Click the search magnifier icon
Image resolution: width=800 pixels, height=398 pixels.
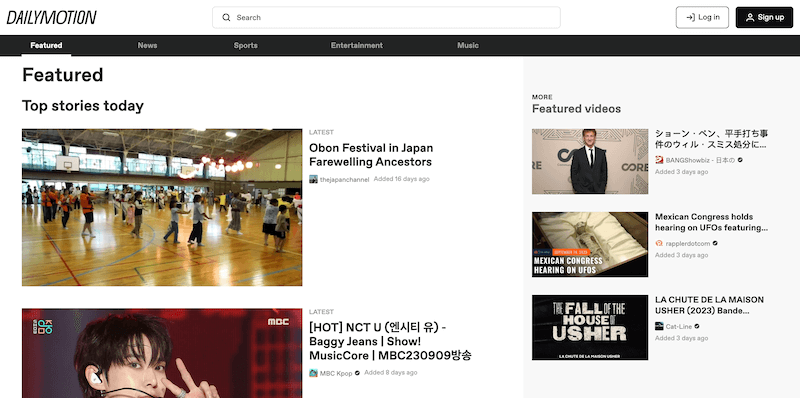coord(226,17)
